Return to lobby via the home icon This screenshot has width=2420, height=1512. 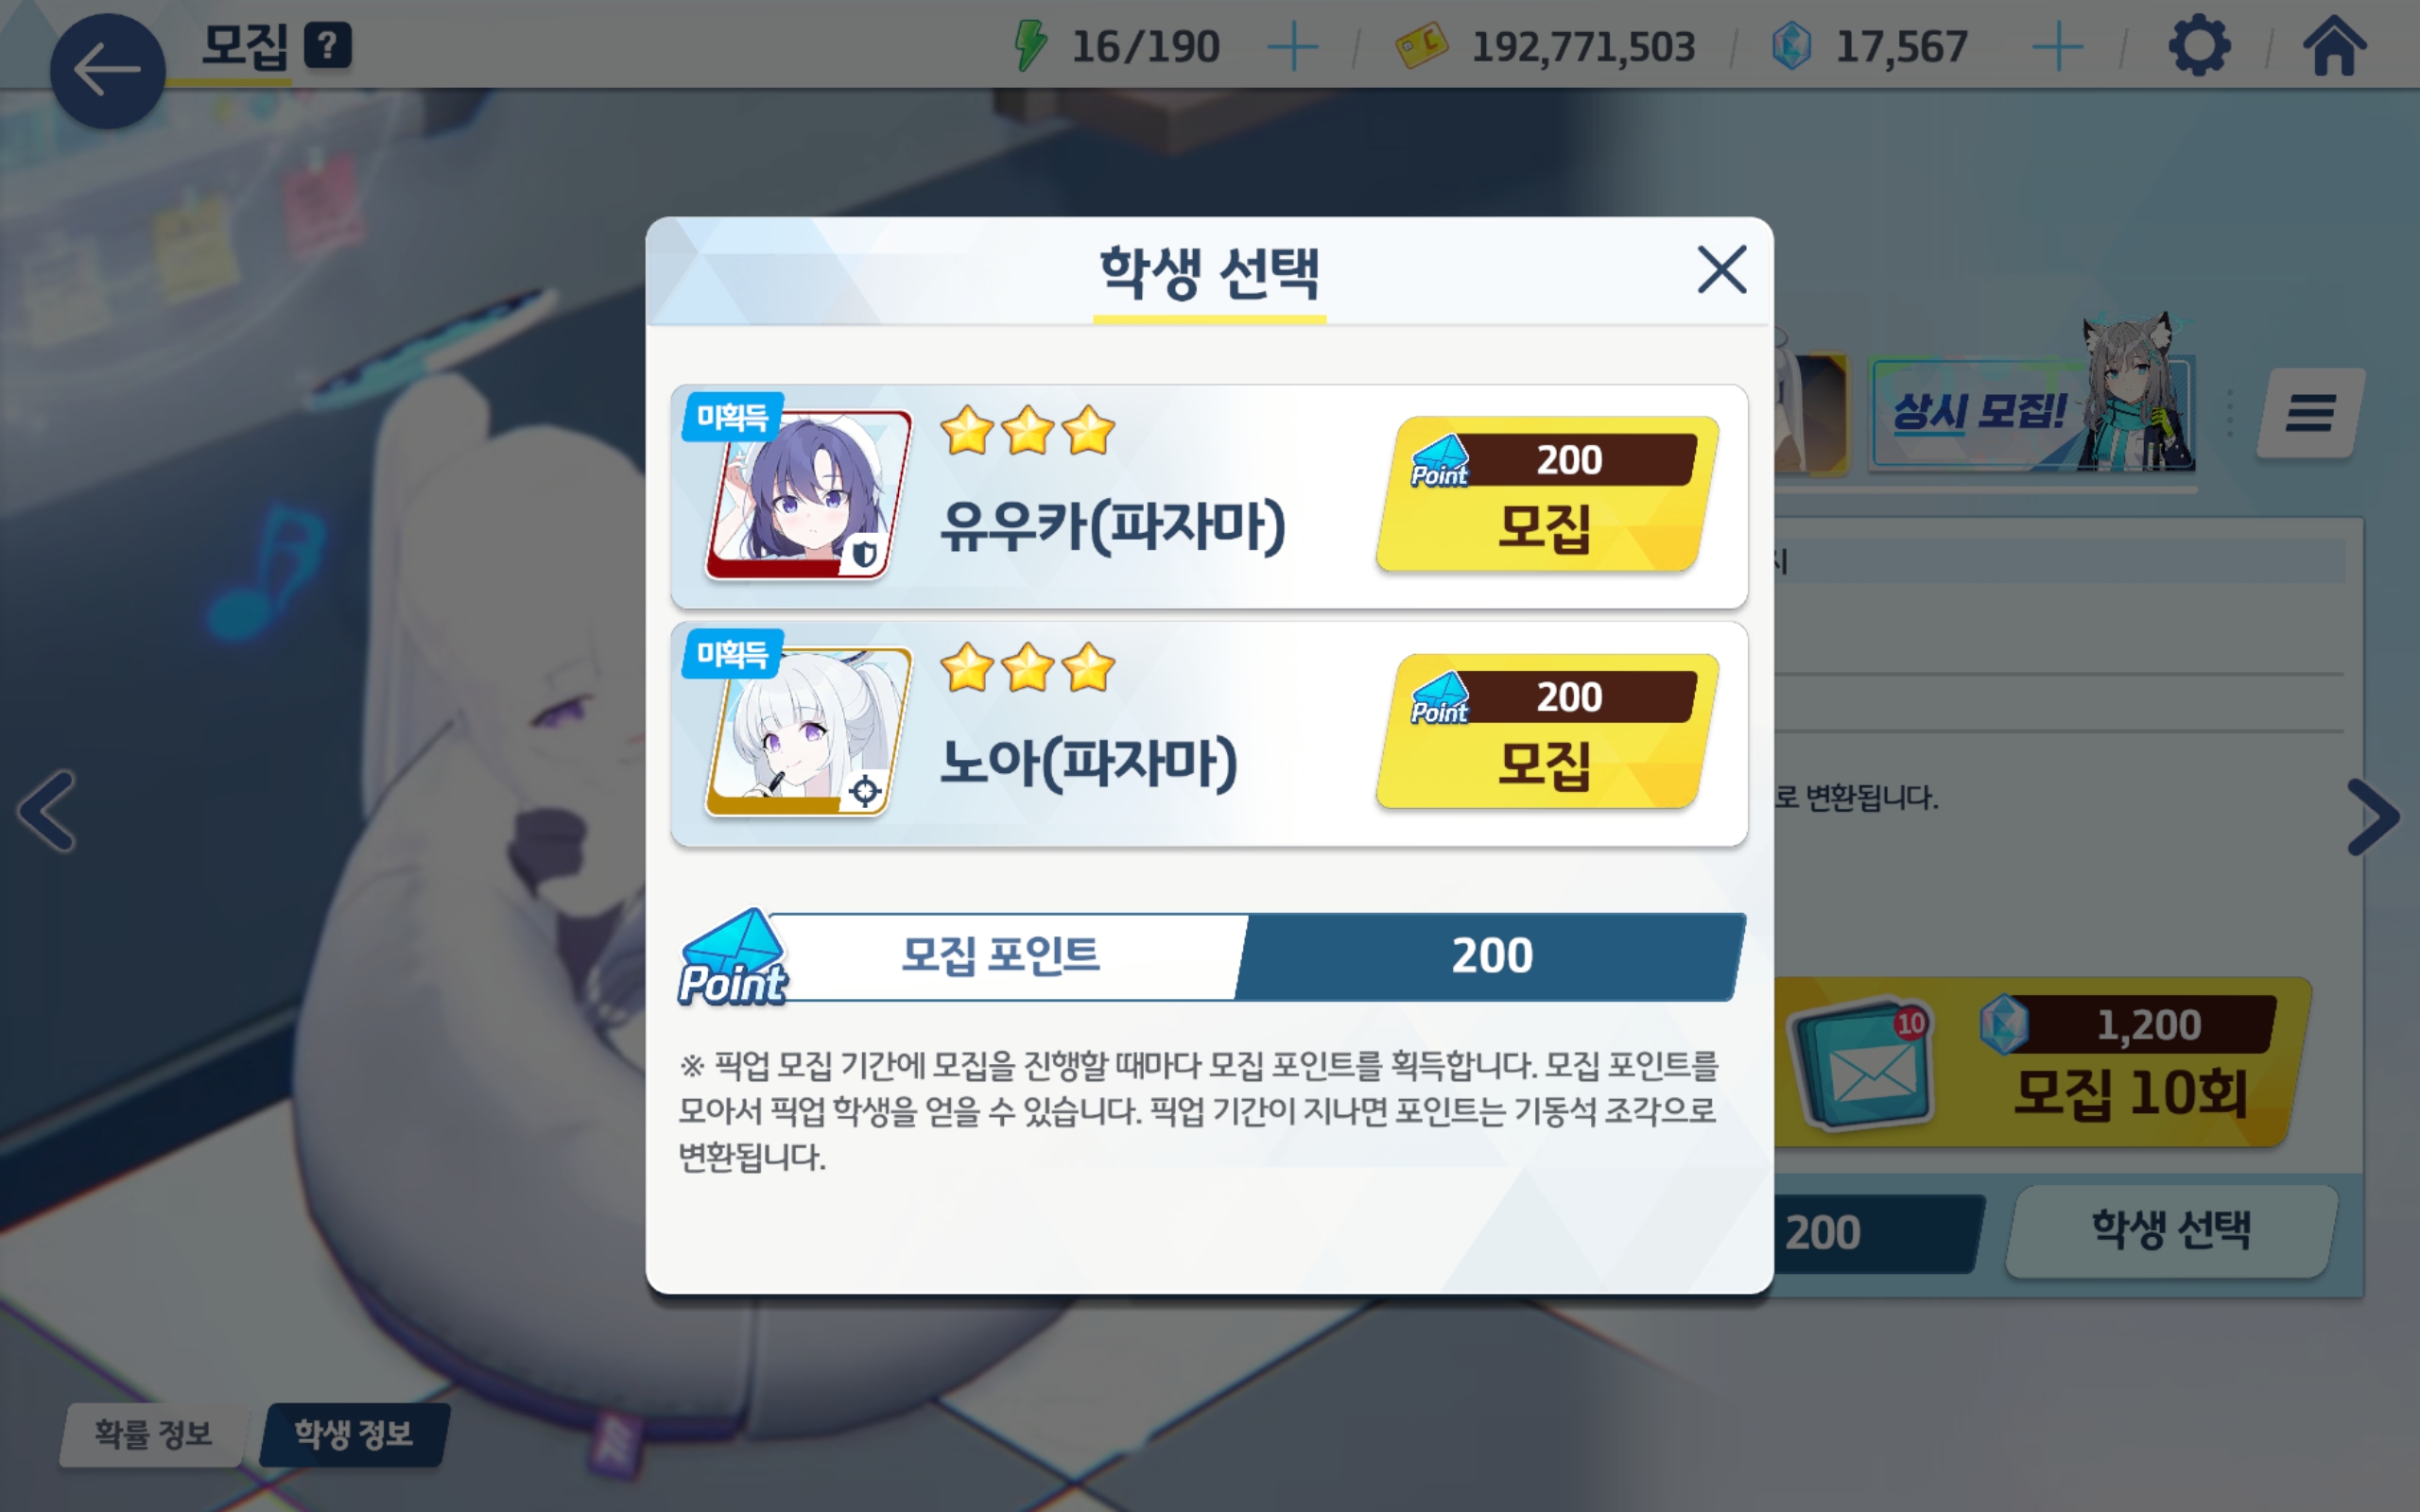pyautogui.click(x=2335, y=46)
